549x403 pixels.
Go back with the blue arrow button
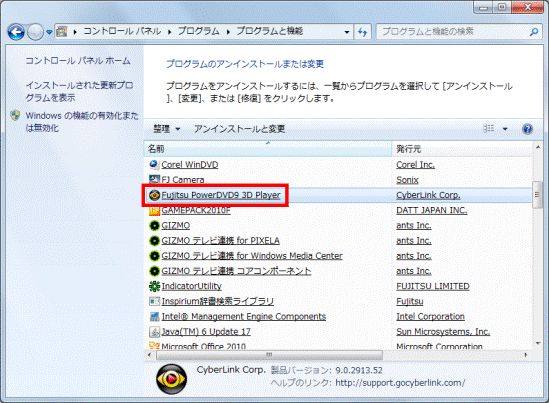pos(16,32)
